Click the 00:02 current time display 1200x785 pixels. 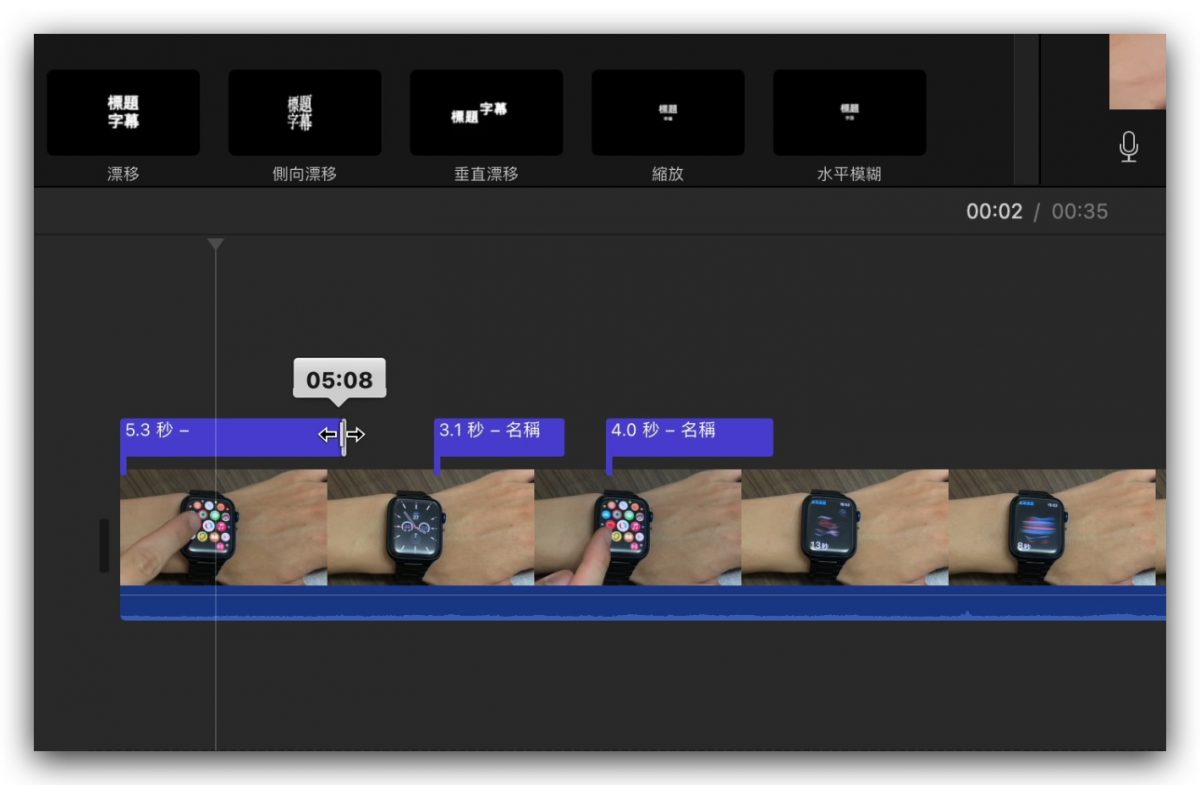click(994, 211)
